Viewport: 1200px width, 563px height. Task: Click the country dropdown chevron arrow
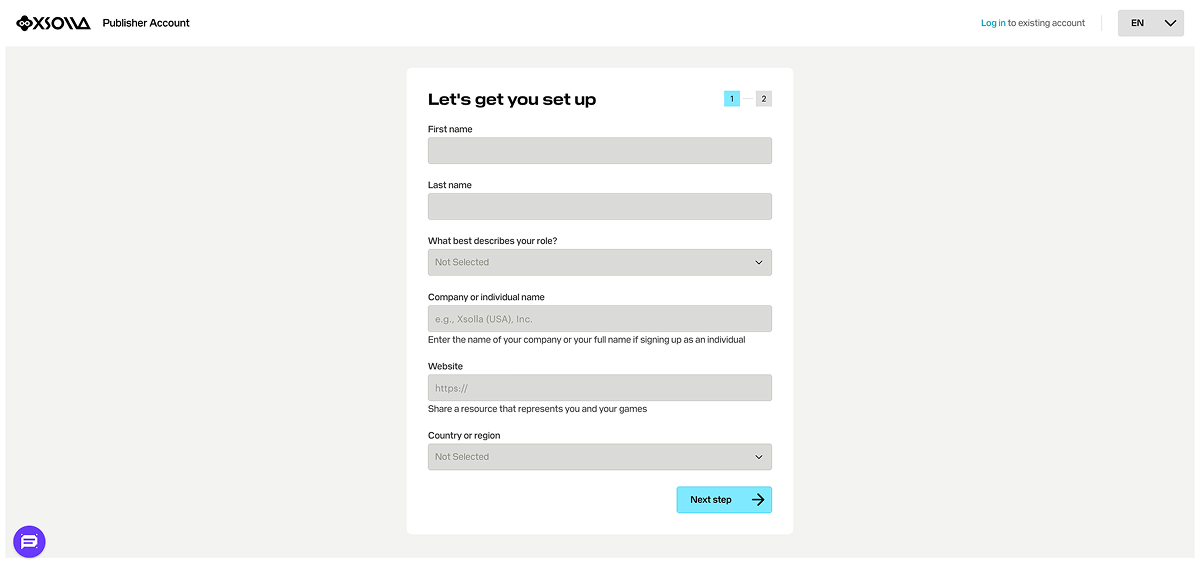[759, 457]
